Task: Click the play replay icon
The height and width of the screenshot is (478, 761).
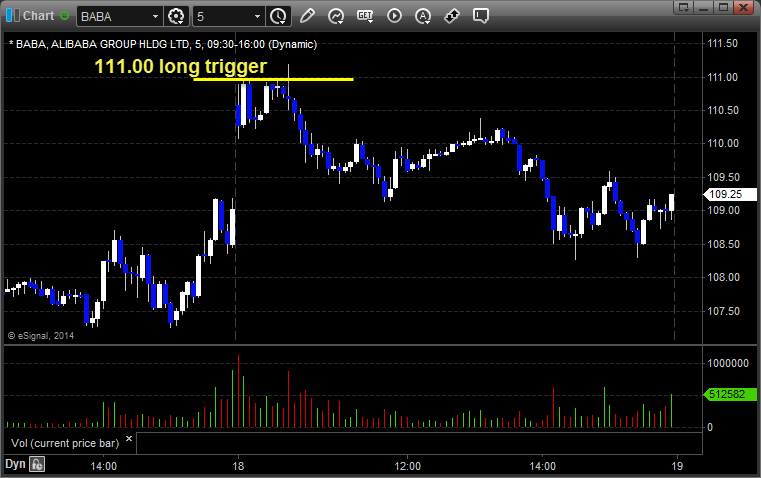Action: [x=394, y=16]
